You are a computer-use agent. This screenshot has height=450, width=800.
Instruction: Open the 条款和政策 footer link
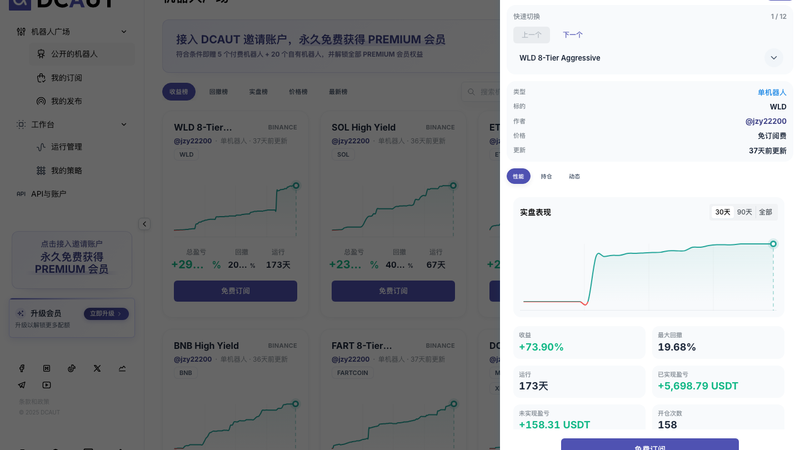(x=34, y=402)
